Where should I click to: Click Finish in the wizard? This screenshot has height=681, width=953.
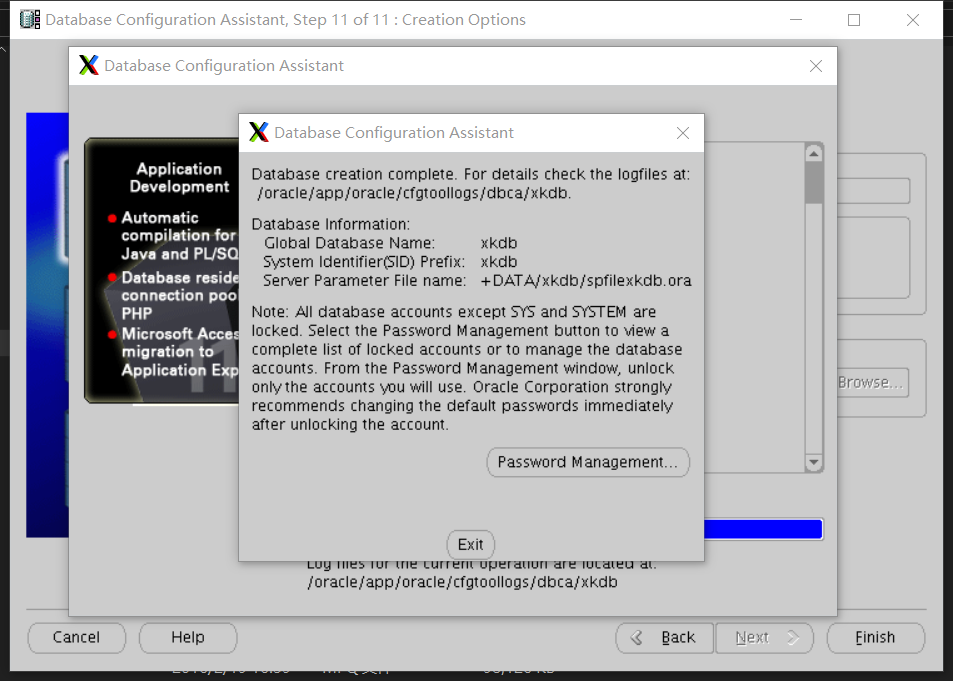point(876,637)
